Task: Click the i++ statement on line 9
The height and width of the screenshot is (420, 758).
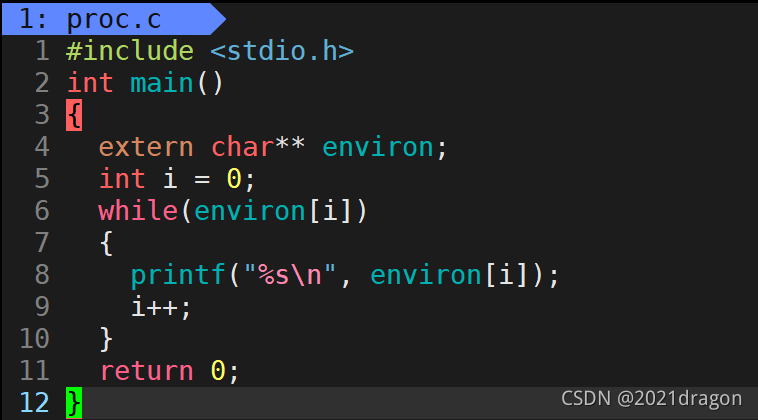Action: coord(161,307)
